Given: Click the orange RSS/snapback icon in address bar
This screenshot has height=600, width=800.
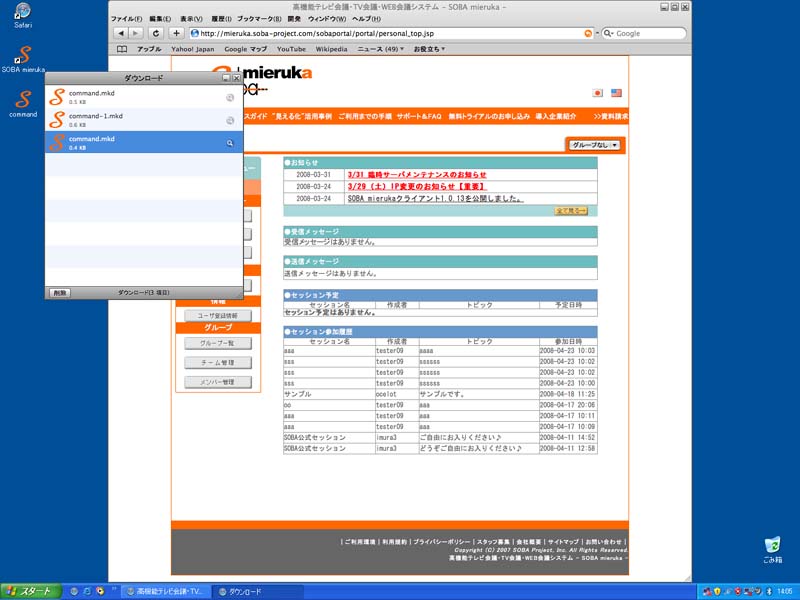Looking at the screenshot, I should click(x=588, y=33).
